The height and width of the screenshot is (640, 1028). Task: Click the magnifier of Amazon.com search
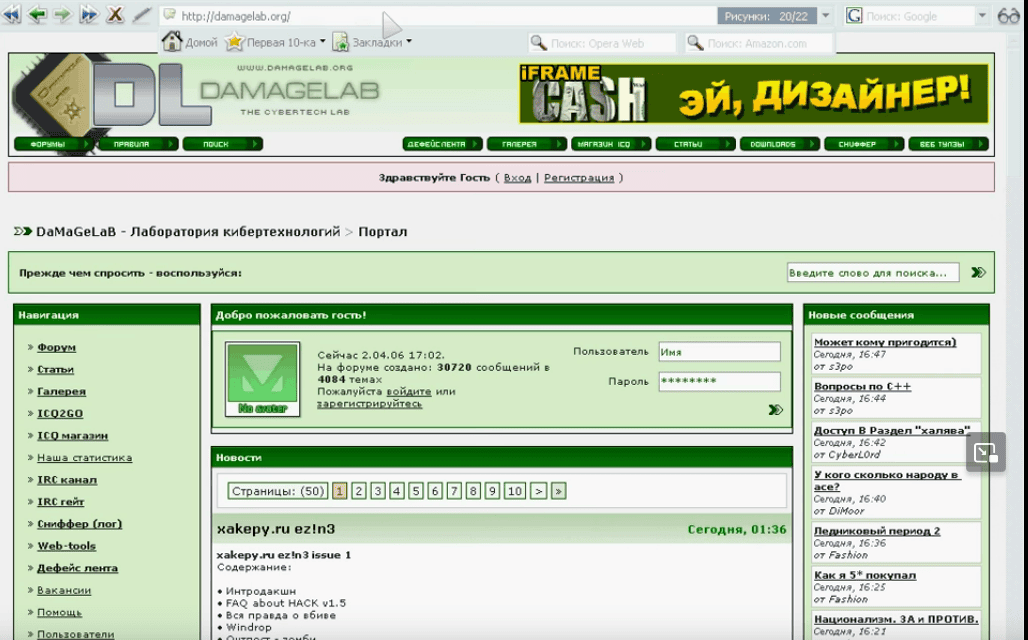[695, 43]
